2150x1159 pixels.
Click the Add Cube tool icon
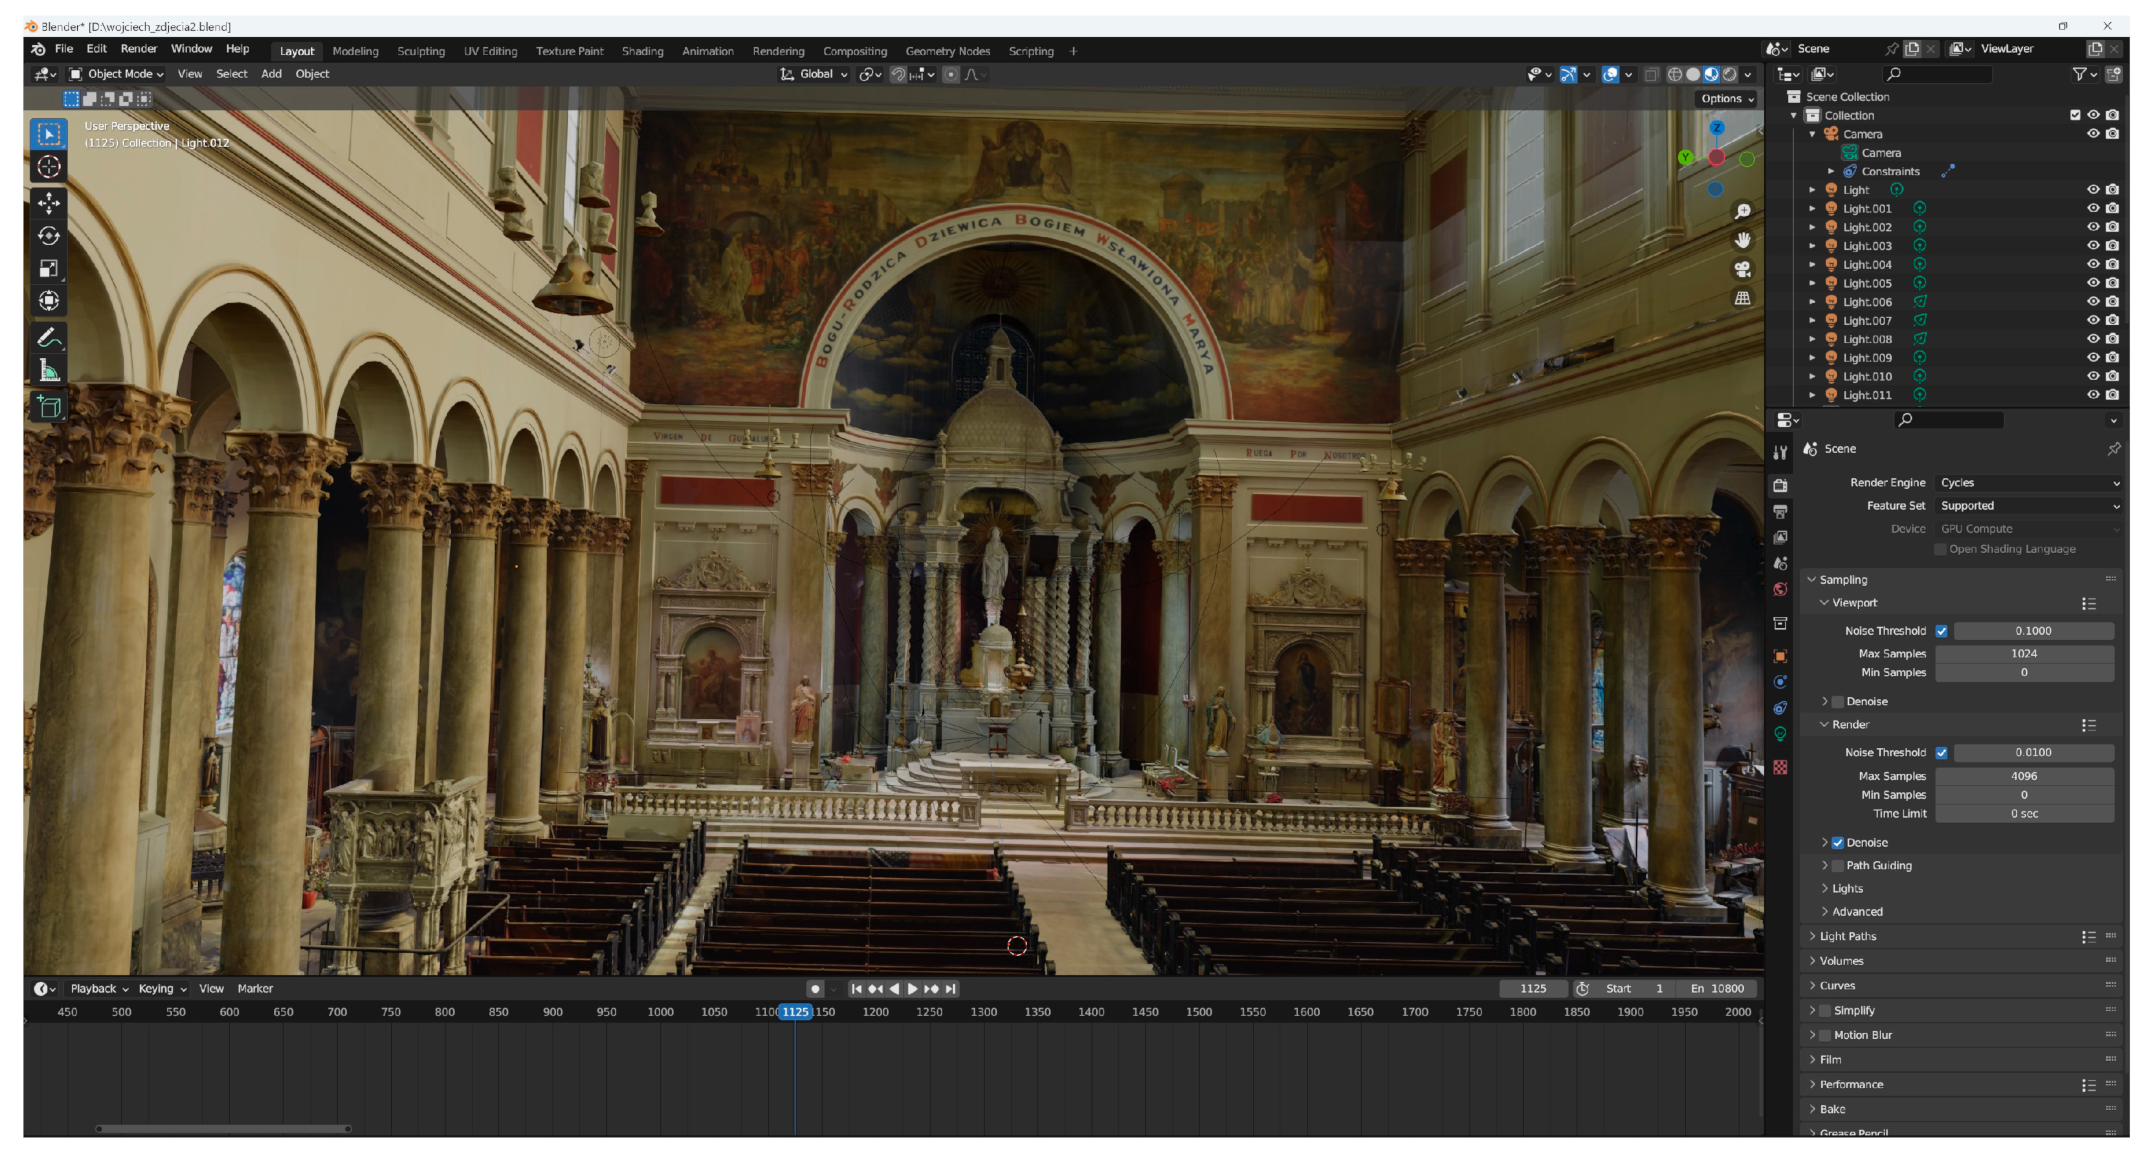[x=49, y=407]
